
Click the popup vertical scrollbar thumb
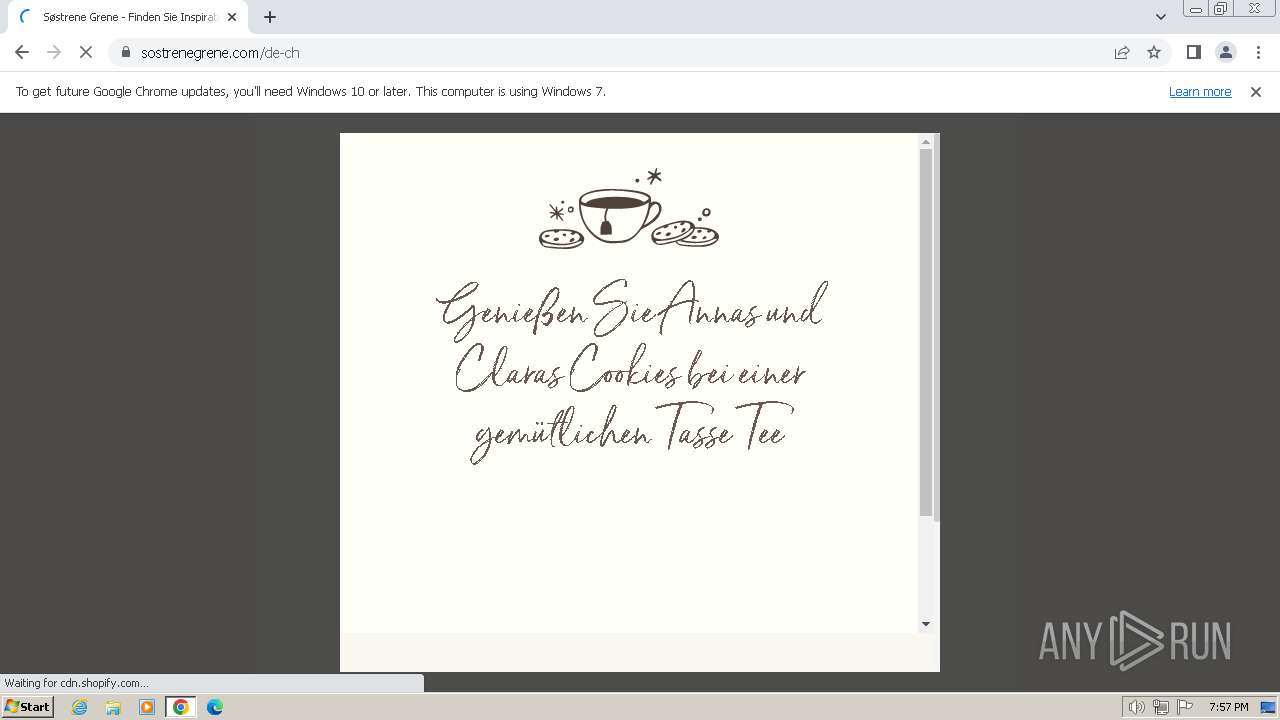[925, 333]
